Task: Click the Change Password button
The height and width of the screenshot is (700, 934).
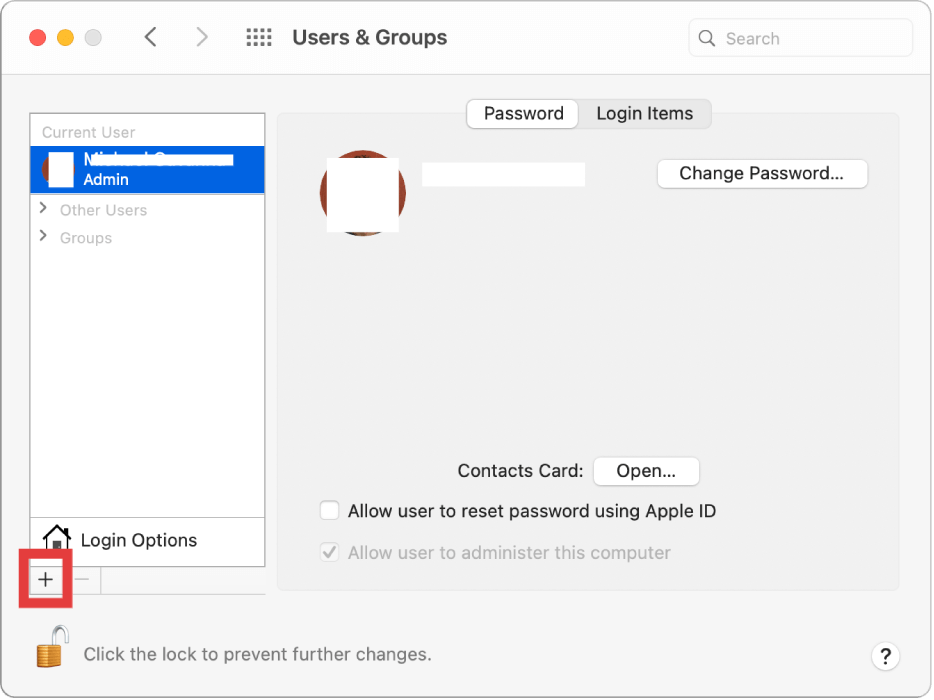Action: pos(762,173)
